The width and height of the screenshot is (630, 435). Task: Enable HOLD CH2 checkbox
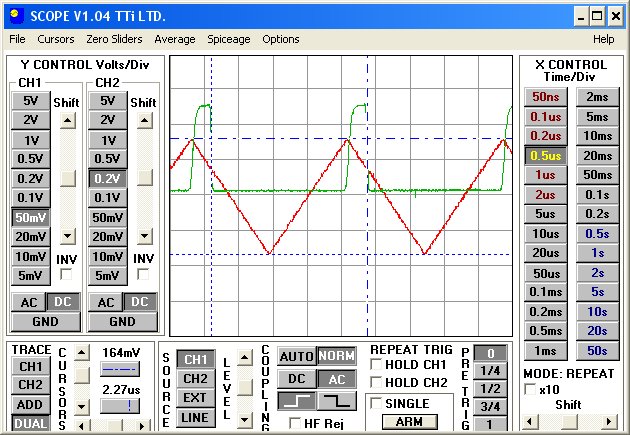pos(376,382)
